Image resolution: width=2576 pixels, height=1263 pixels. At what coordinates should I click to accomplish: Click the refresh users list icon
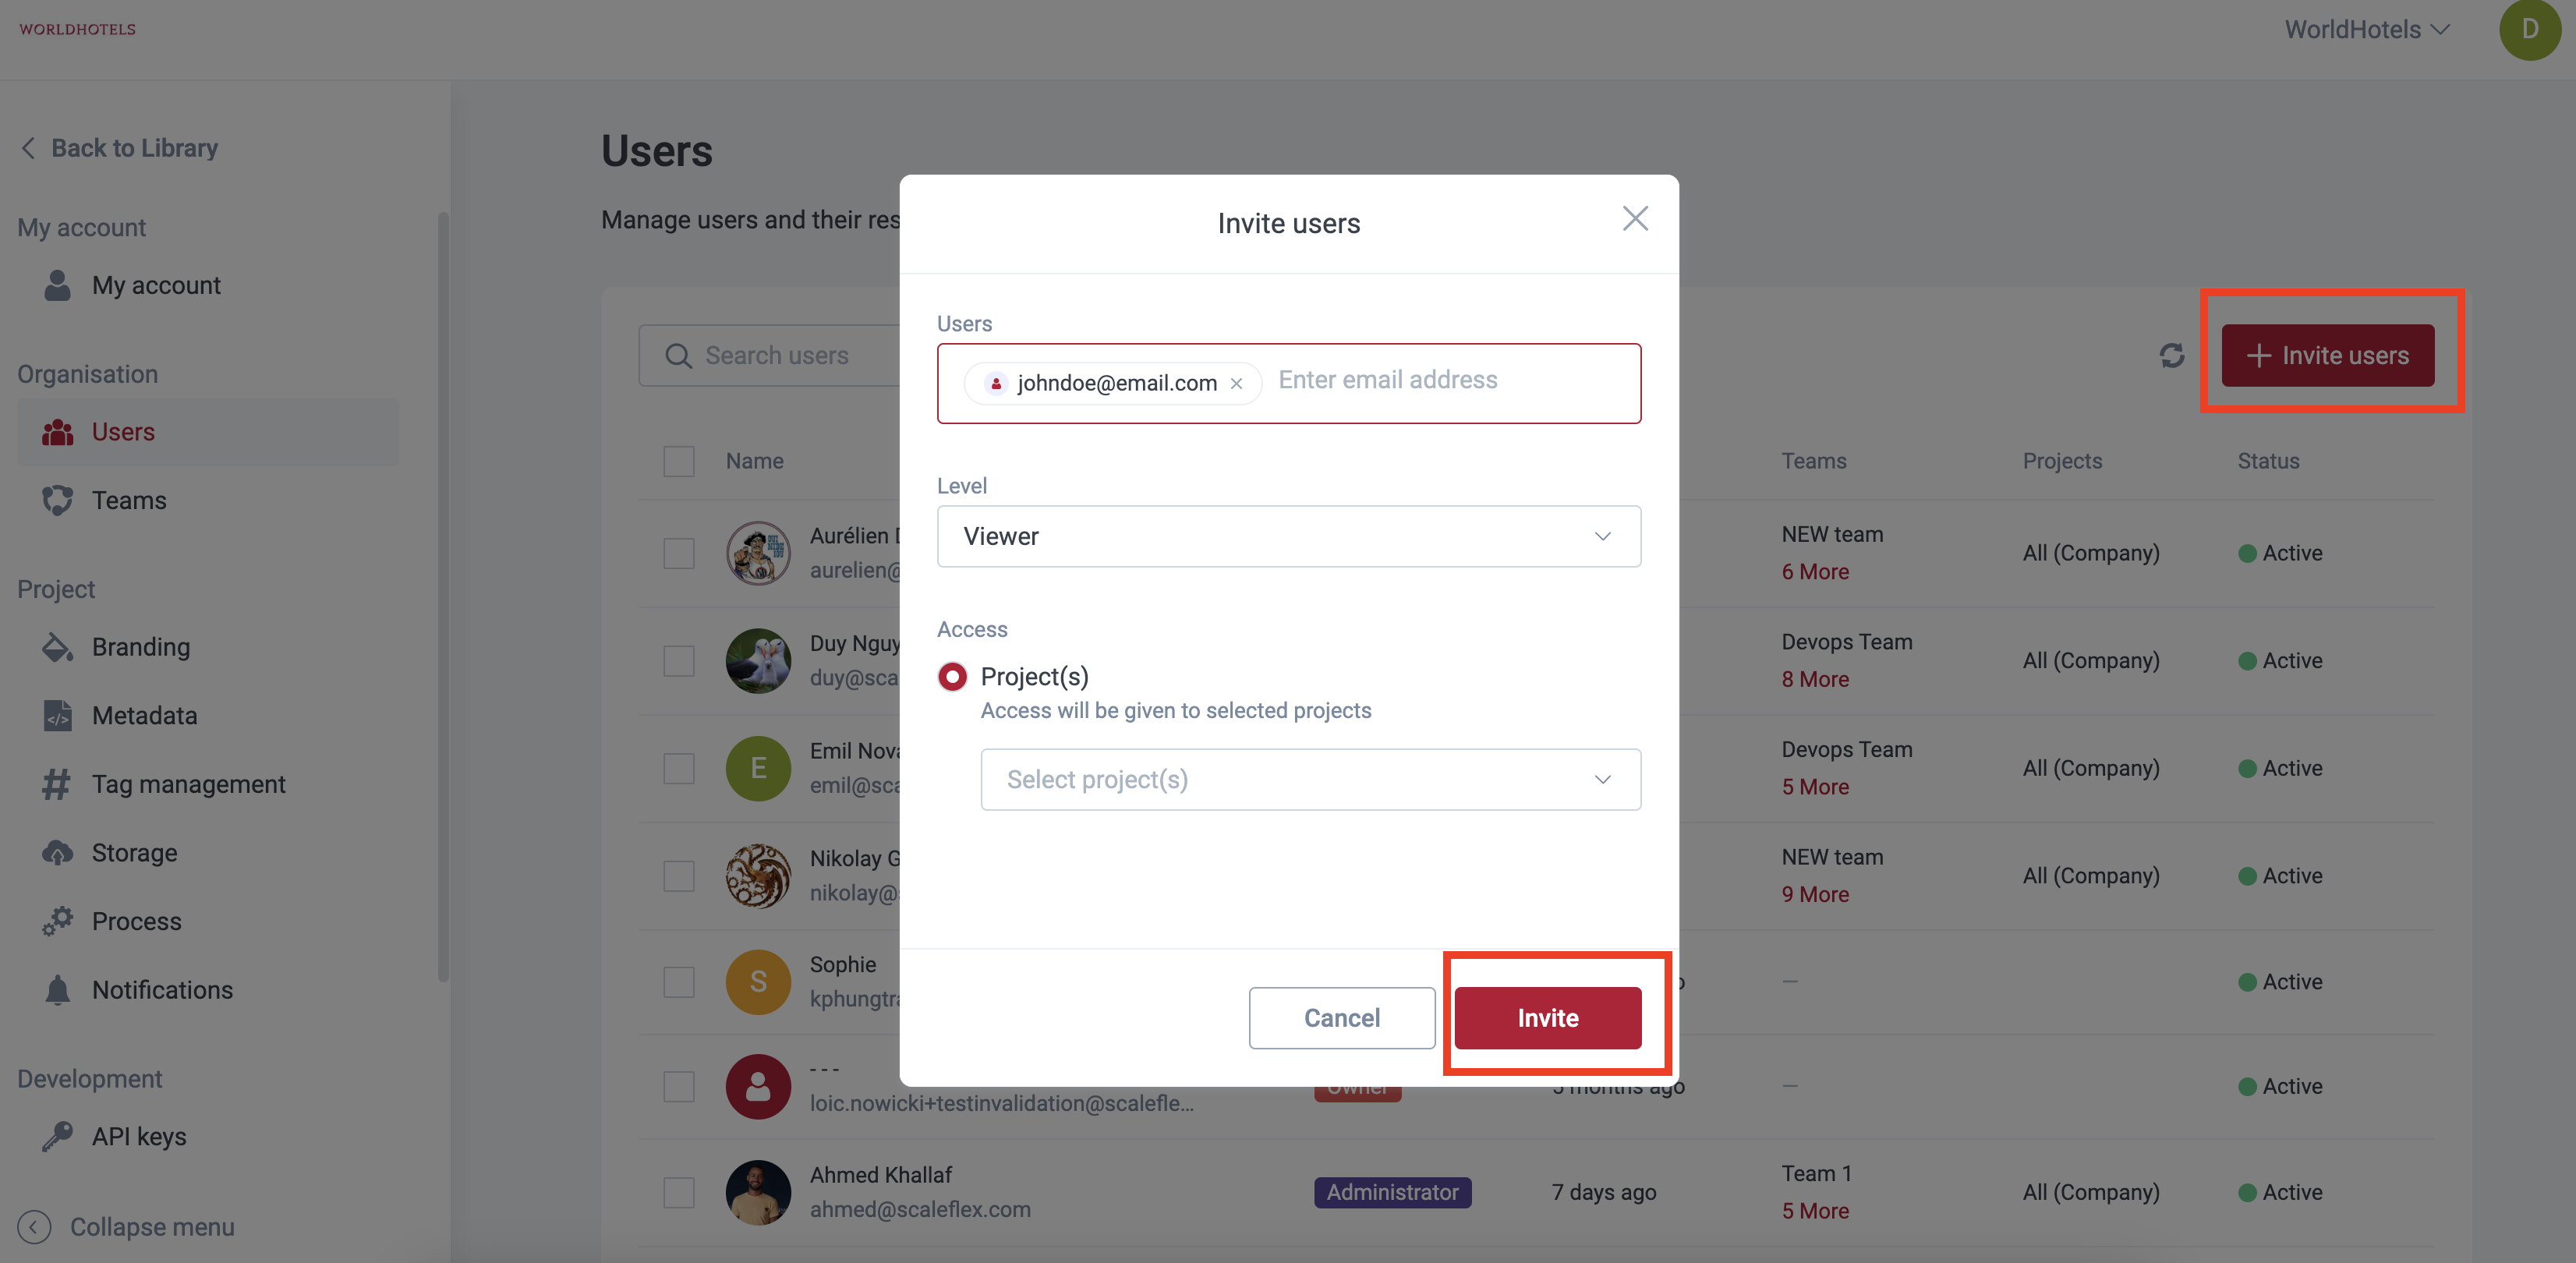2171,355
